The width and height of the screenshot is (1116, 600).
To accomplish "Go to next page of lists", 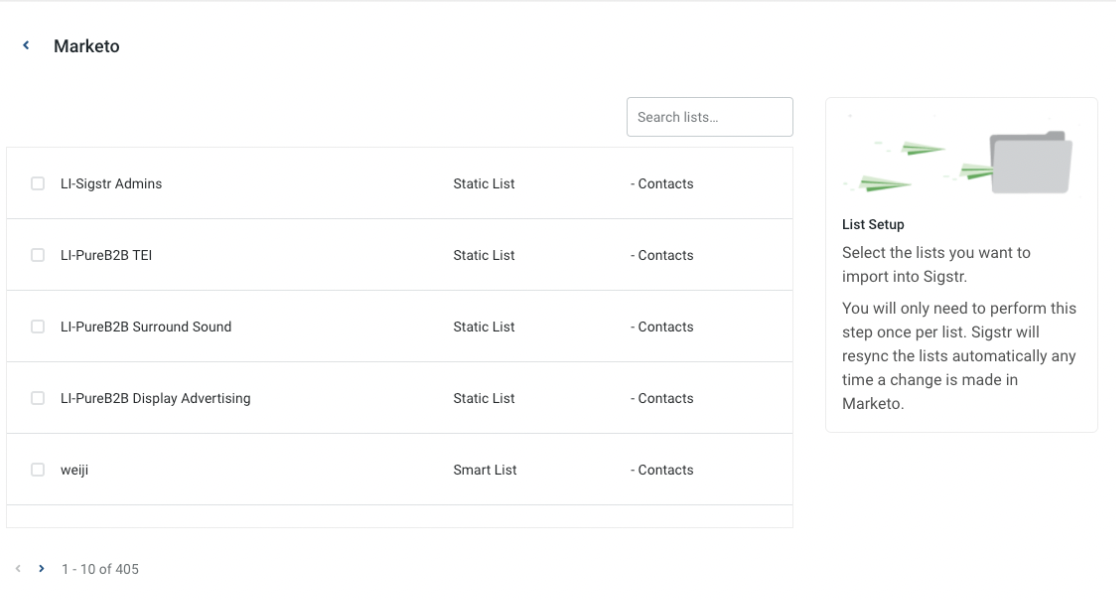I will pos(41,569).
